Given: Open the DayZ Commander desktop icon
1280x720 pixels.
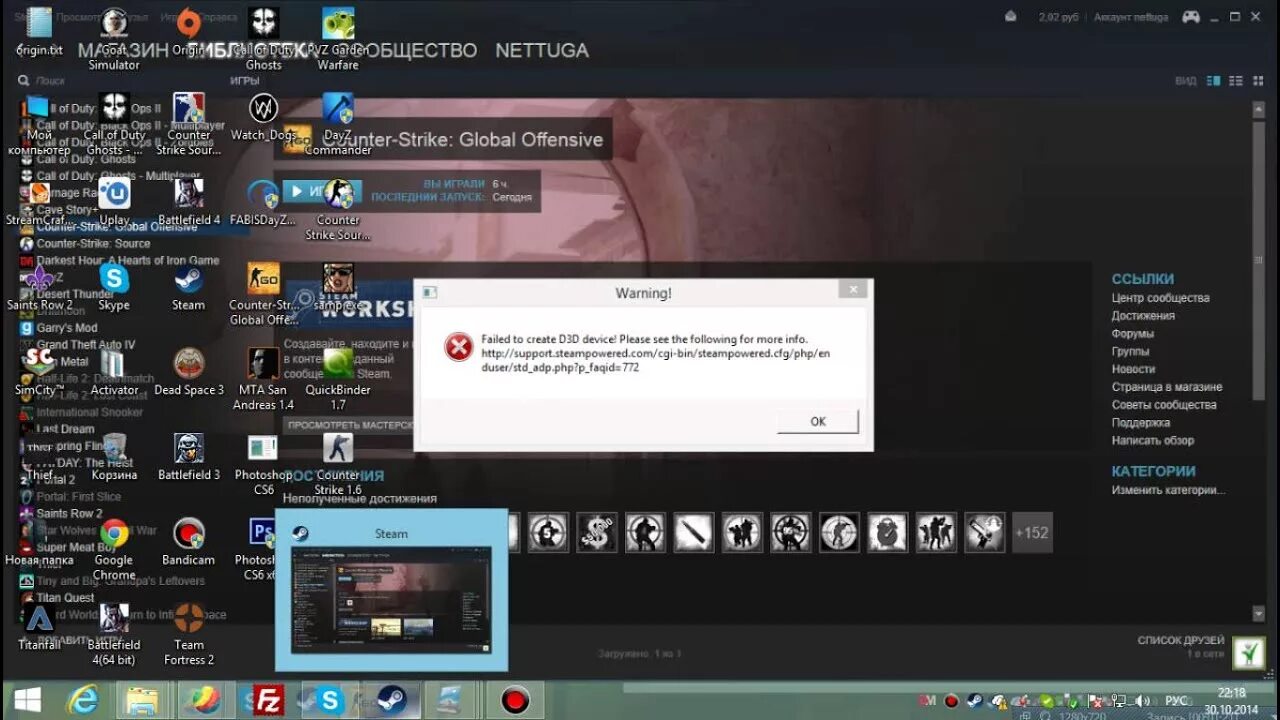Looking at the screenshot, I should tap(338, 125).
